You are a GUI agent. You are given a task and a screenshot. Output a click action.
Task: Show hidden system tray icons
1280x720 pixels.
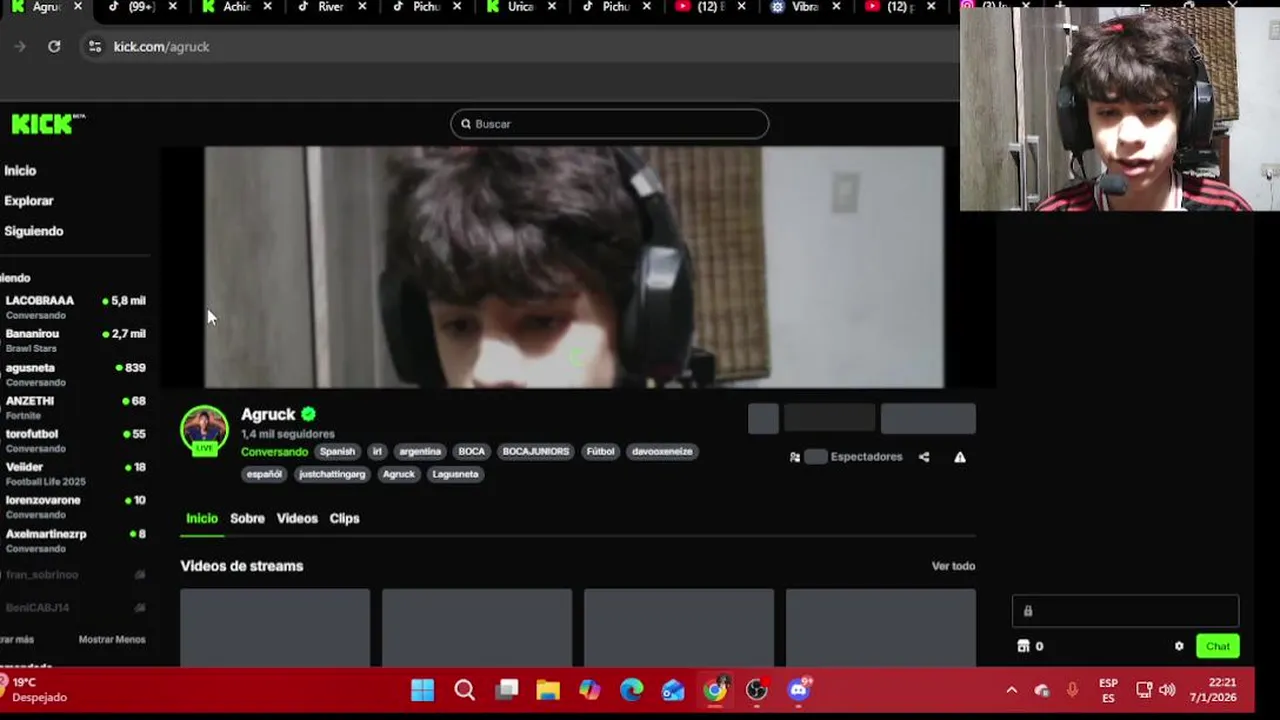(1011, 690)
